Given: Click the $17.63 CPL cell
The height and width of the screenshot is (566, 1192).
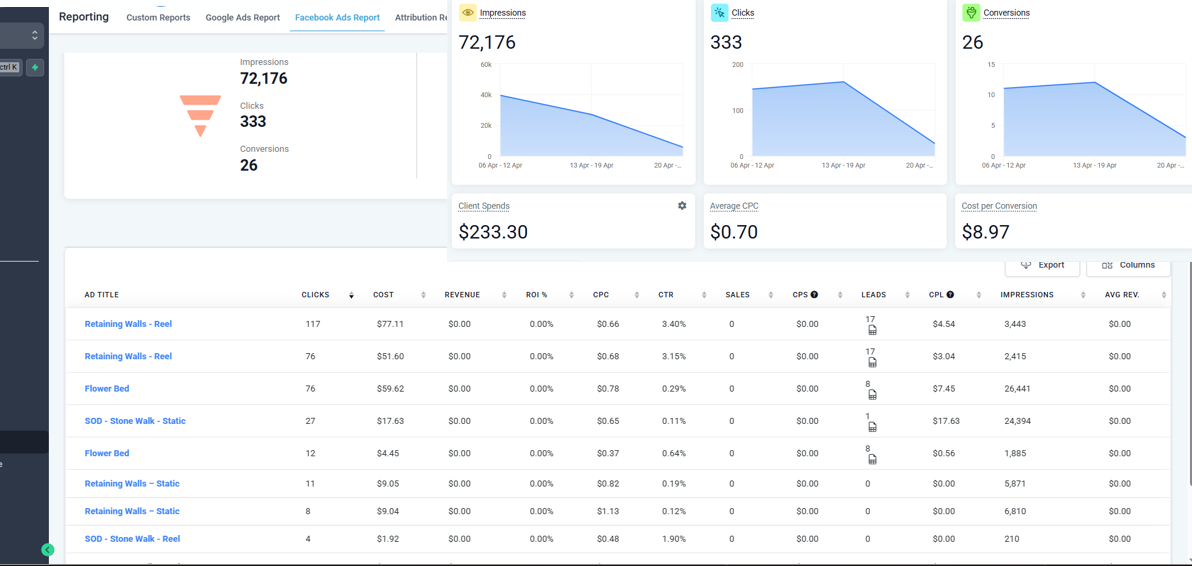Looking at the screenshot, I should (946, 421).
